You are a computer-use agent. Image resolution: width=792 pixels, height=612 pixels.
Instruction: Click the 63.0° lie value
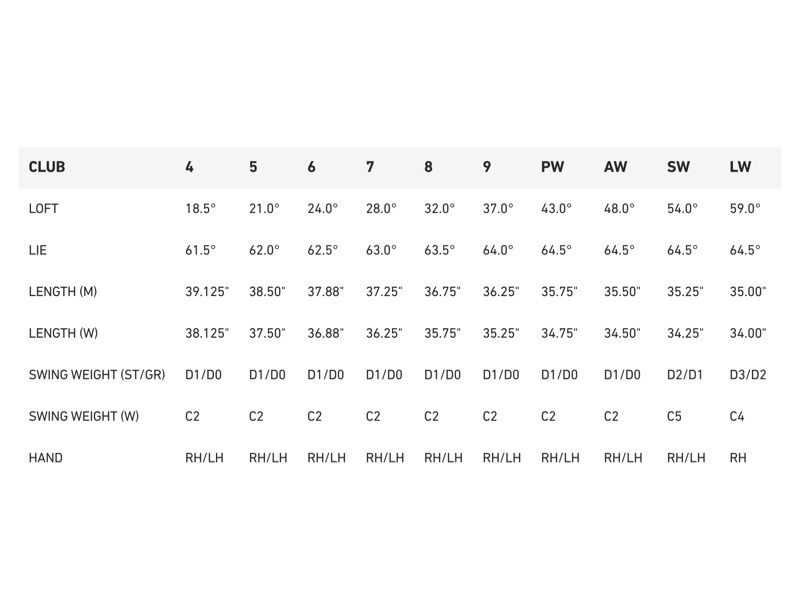(x=381, y=250)
